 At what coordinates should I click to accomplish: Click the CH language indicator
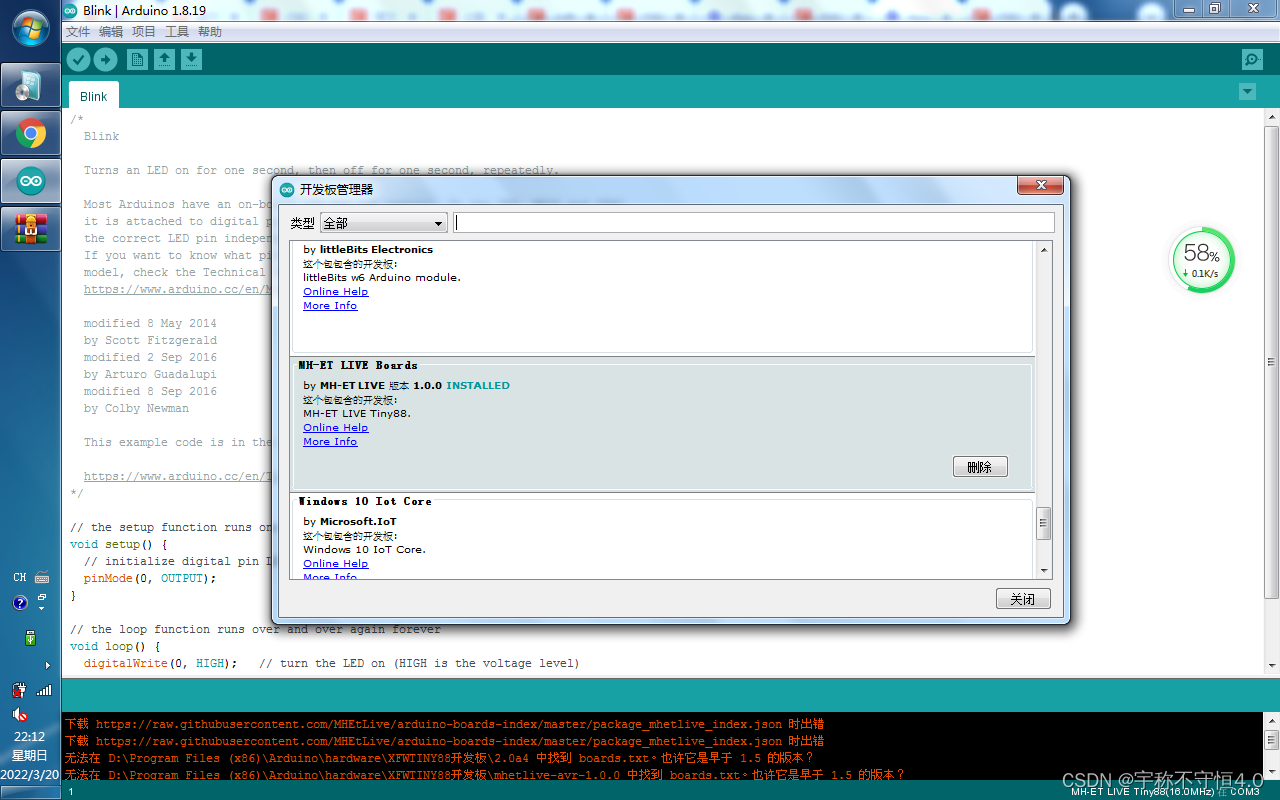click(x=20, y=578)
